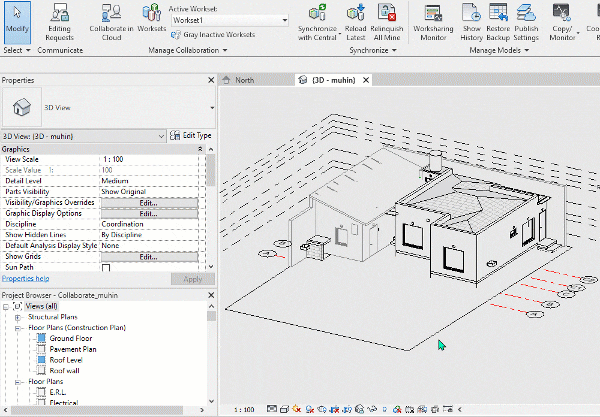Open the 3D View type selector dropdown

212,108
